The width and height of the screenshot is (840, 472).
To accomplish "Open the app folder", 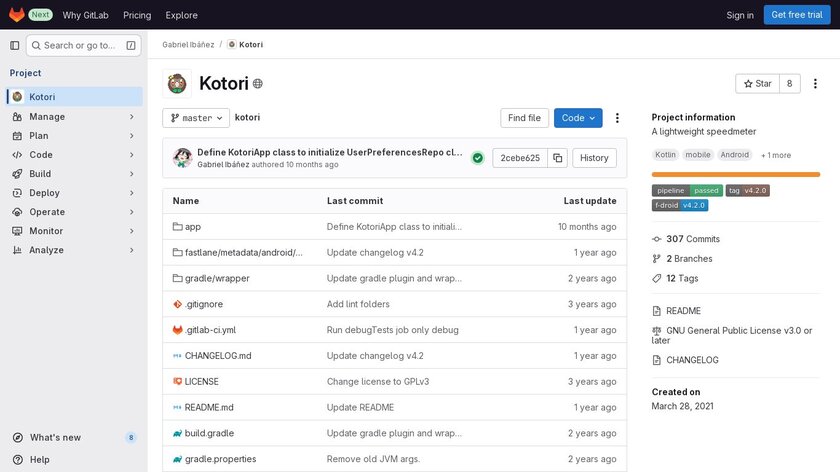I will click(193, 227).
